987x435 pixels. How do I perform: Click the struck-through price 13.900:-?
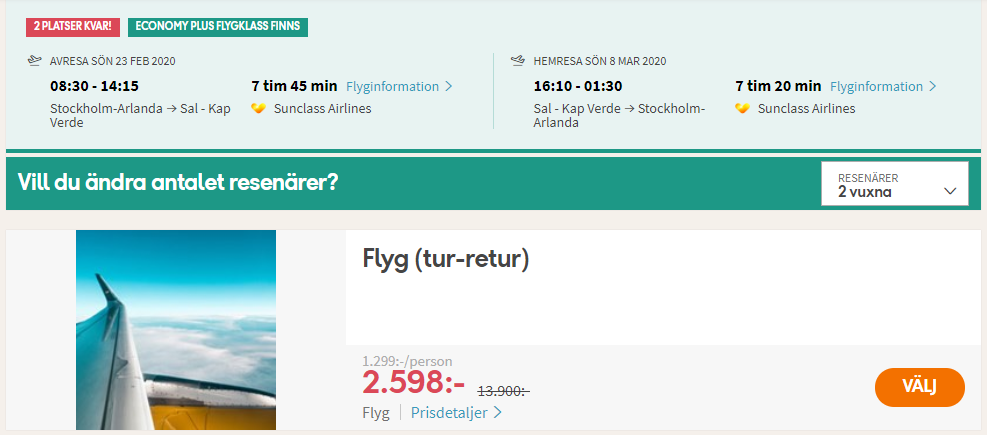point(504,391)
